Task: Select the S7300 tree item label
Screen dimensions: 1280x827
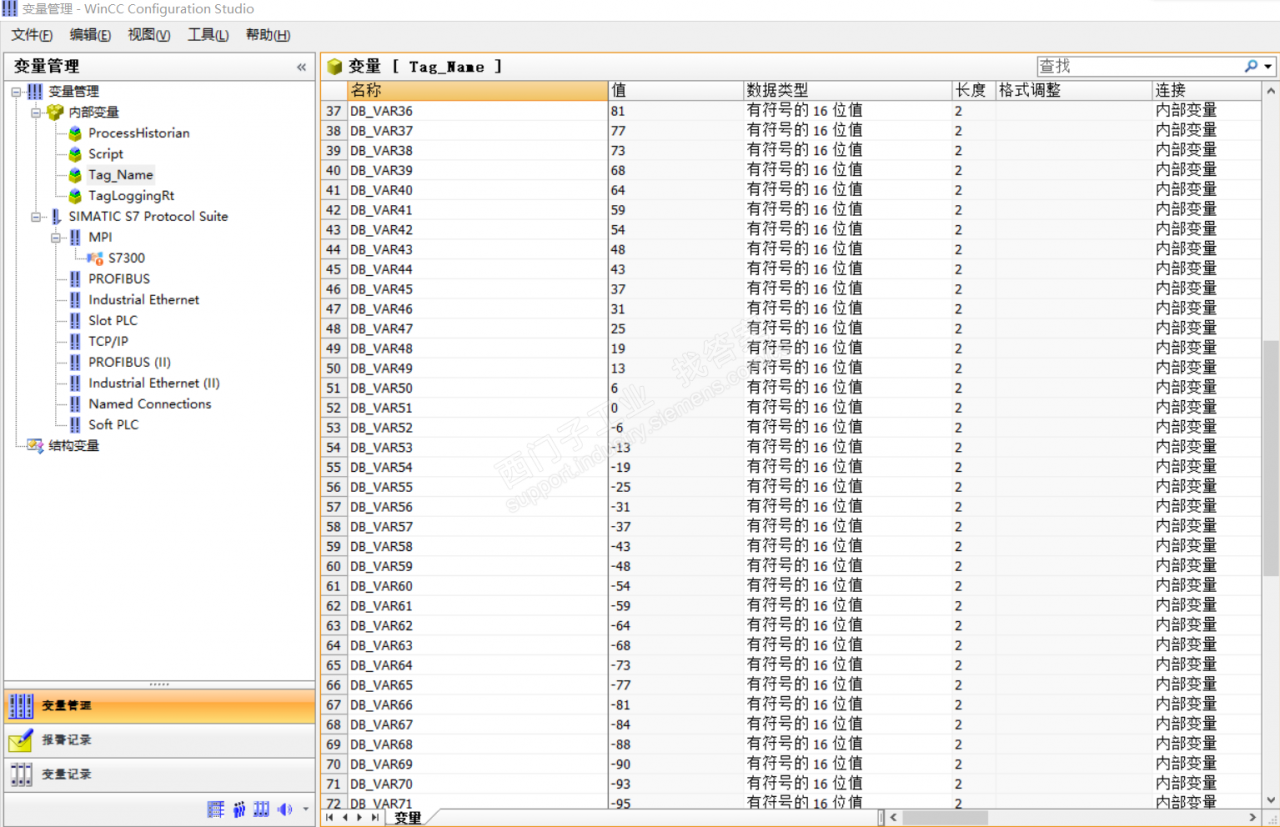Action: click(127, 258)
